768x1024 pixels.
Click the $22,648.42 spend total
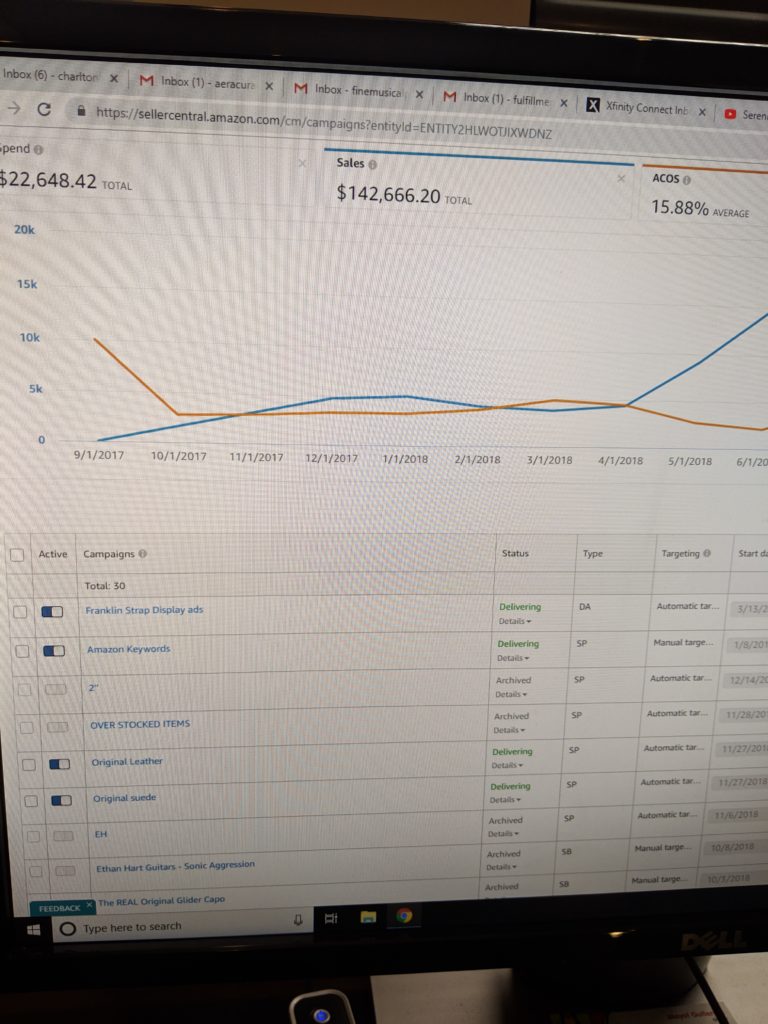[48, 180]
